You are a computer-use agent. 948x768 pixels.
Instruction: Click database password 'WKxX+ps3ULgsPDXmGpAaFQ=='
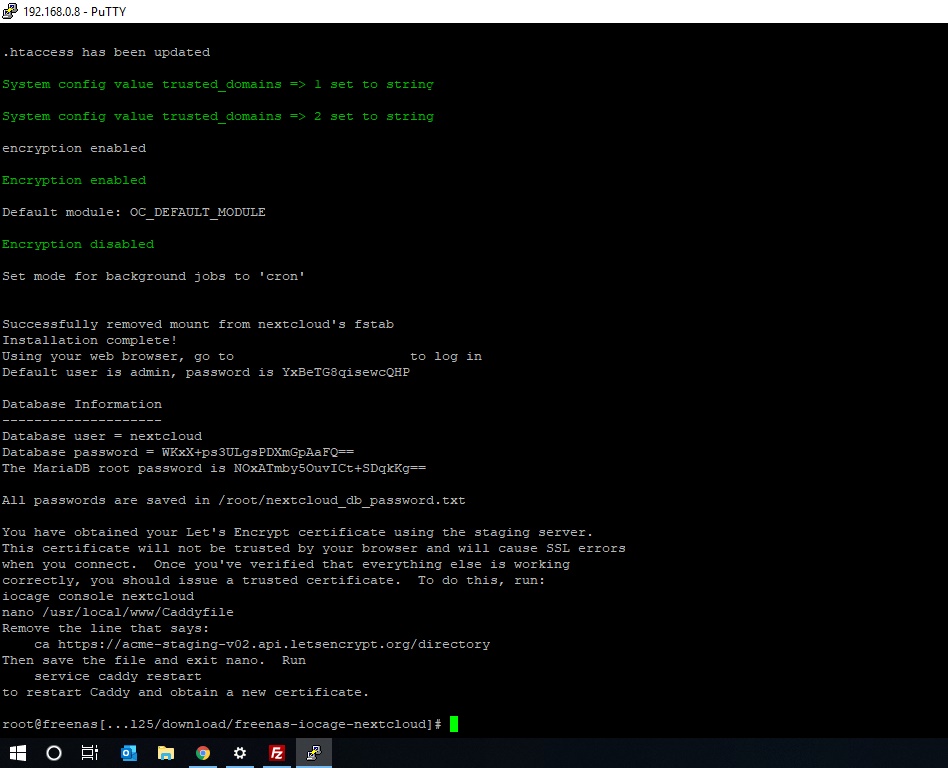point(258,452)
